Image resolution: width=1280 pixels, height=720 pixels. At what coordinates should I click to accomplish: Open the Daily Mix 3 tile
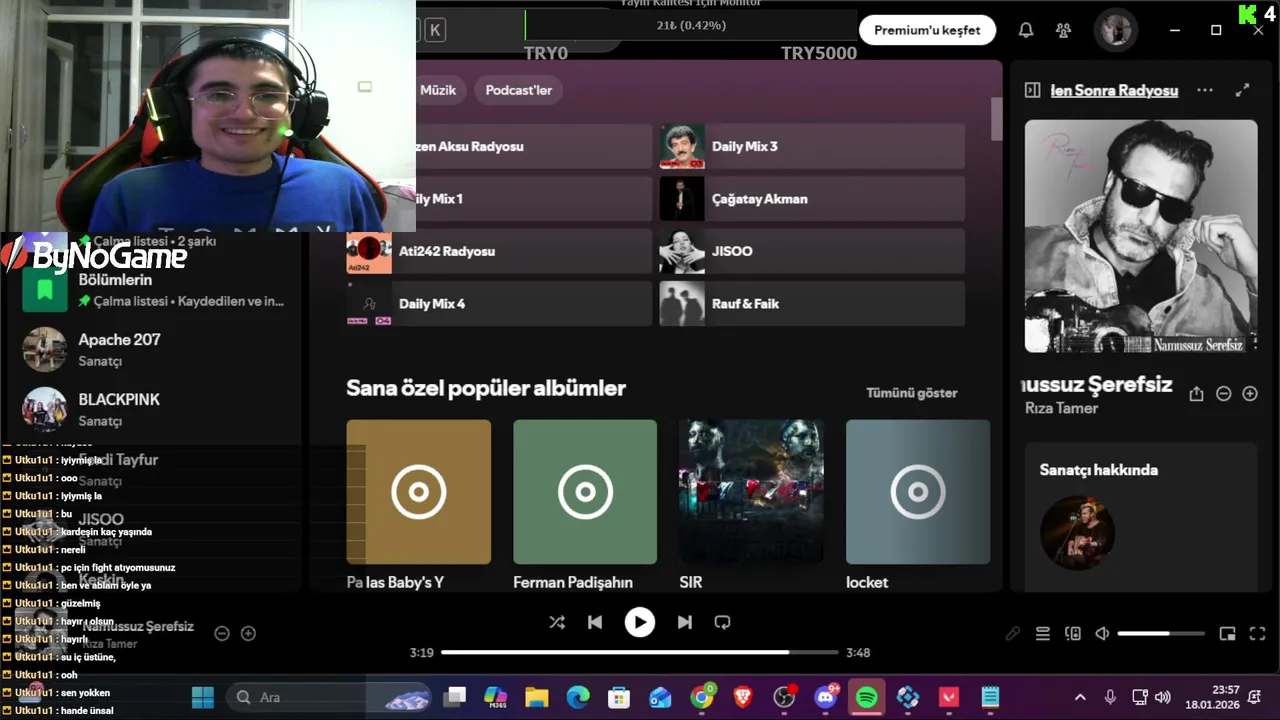point(812,146)
